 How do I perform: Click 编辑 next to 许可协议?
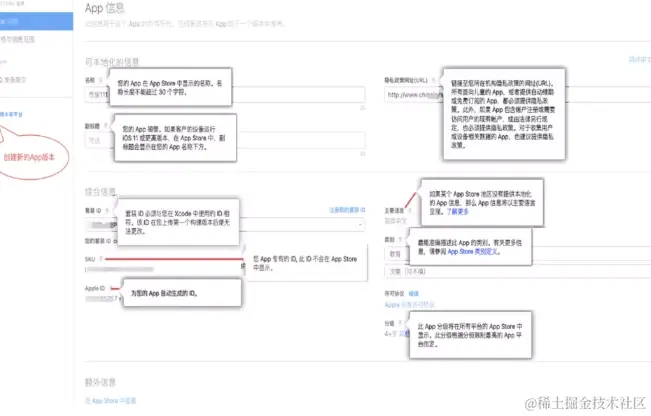[414, 294]
